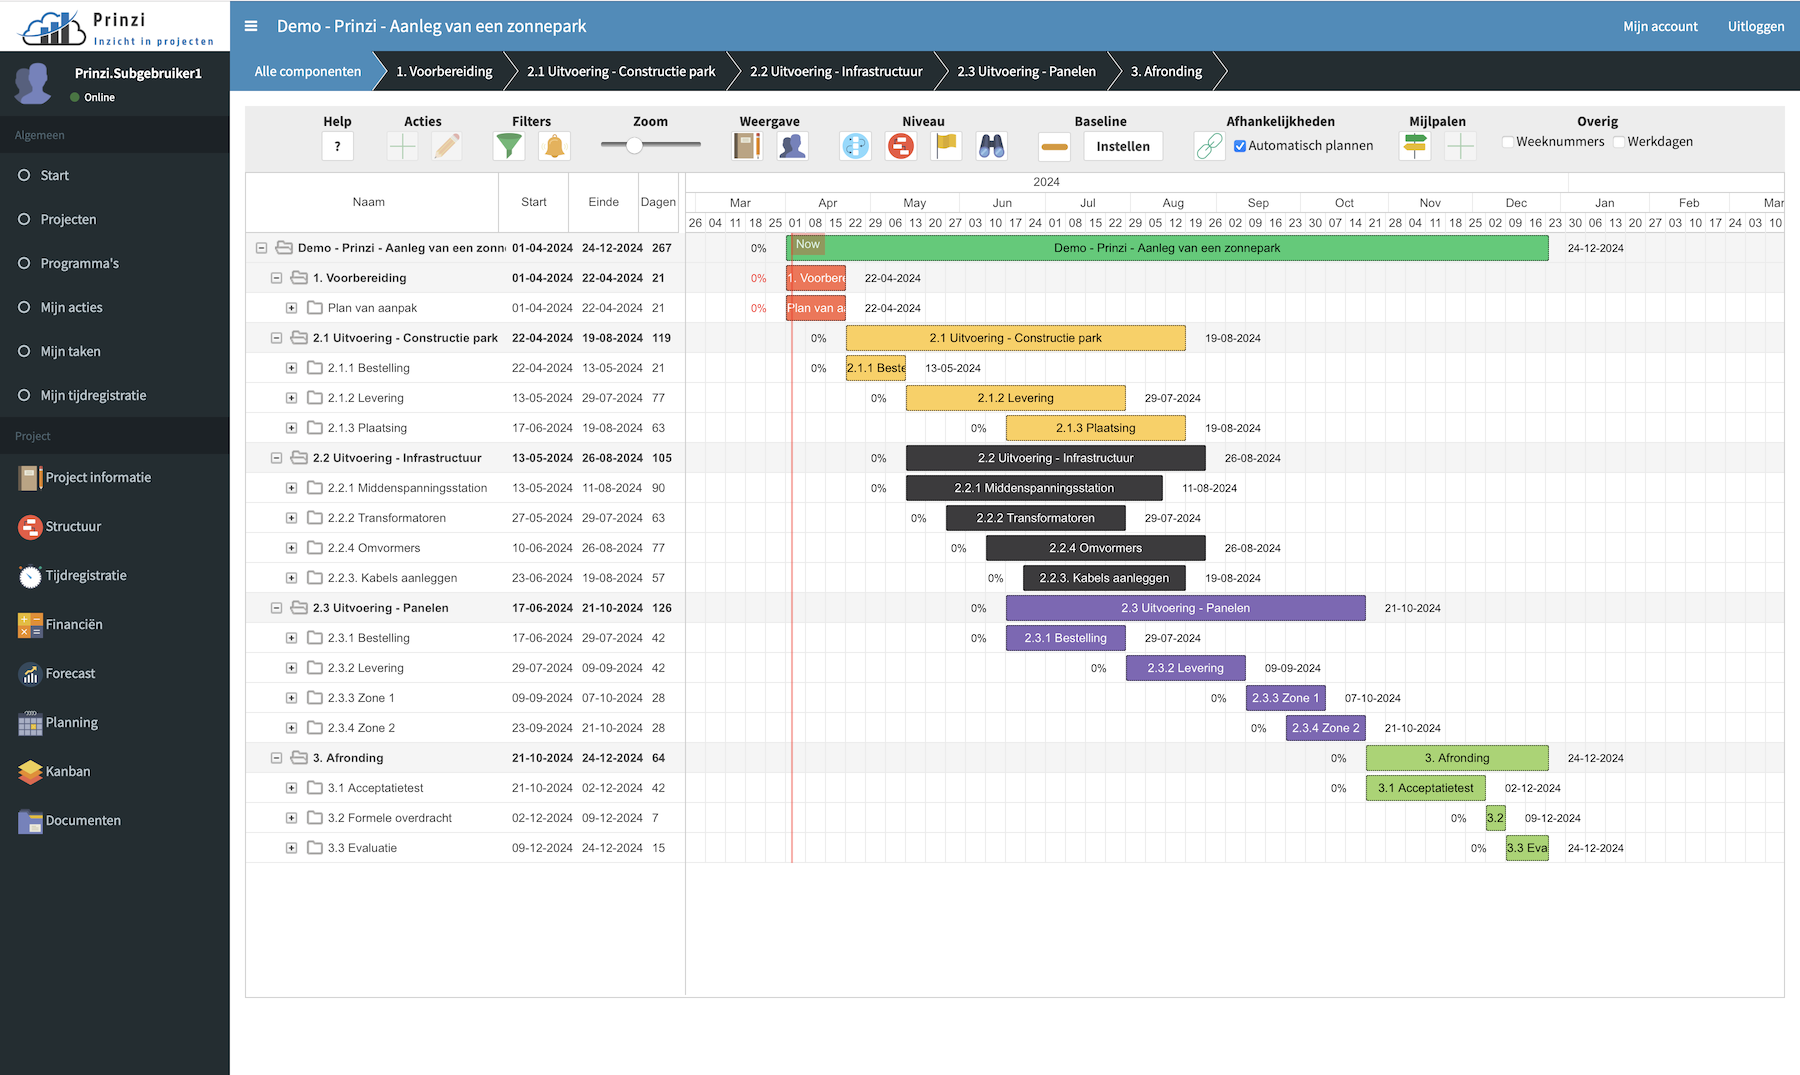Image resolution: width=1800 pixels, height=1075 pixels.
Task: Enable the Weeknummers checkbox
Action: pyautogui.click(x=1508, y=142)
